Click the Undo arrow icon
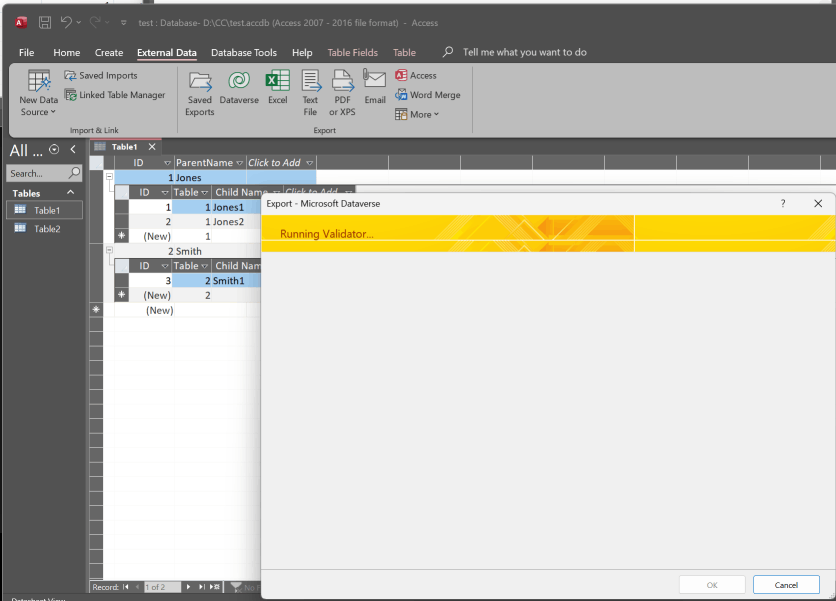The image size is (836, 601). click(66, 22)
